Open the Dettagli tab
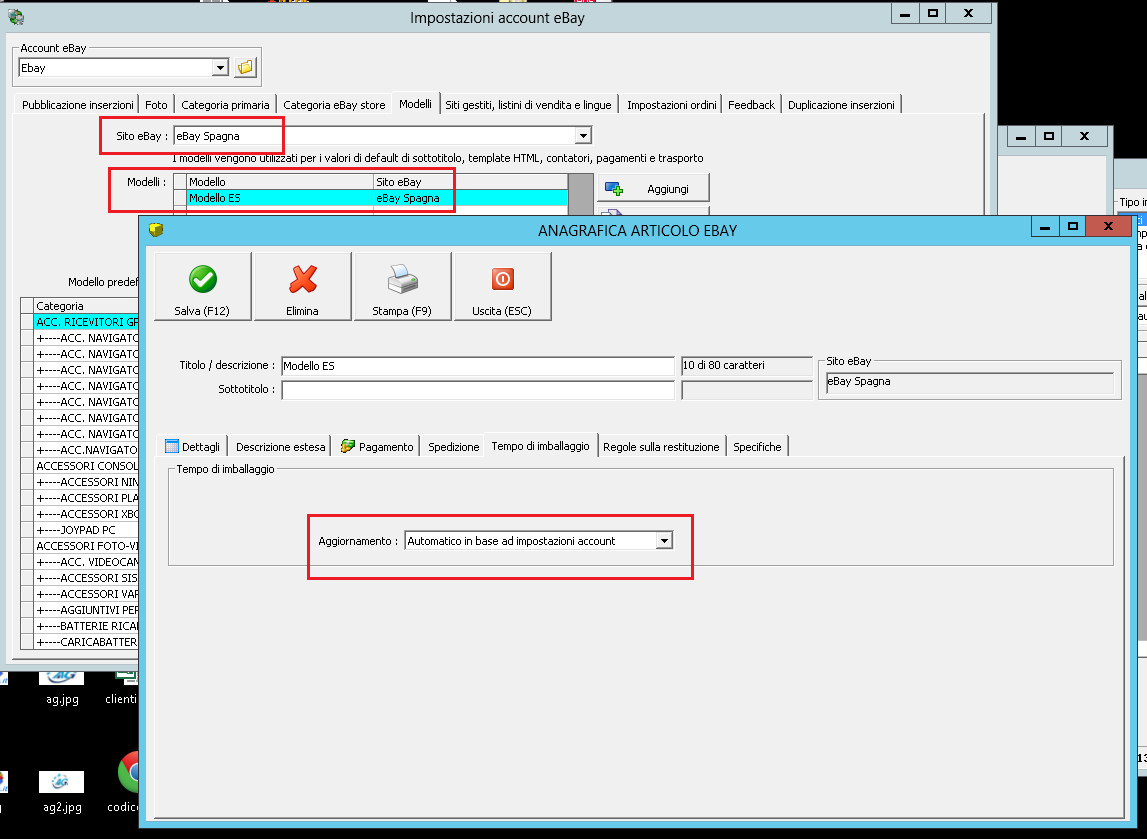The image size is (1147, 839). click(x=193, y=446)
